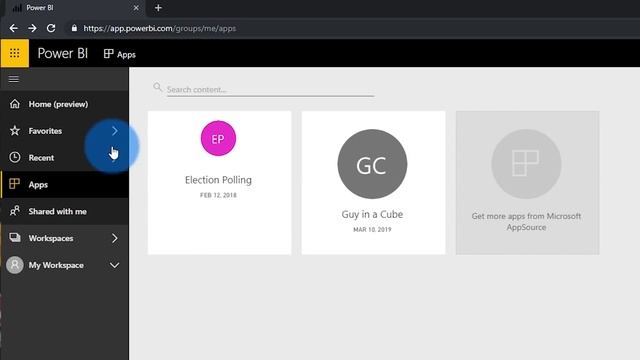Viewport: 640px width, 360px height.
Task: Click the search magnifier icon
Action: click(x=158, y=87)
